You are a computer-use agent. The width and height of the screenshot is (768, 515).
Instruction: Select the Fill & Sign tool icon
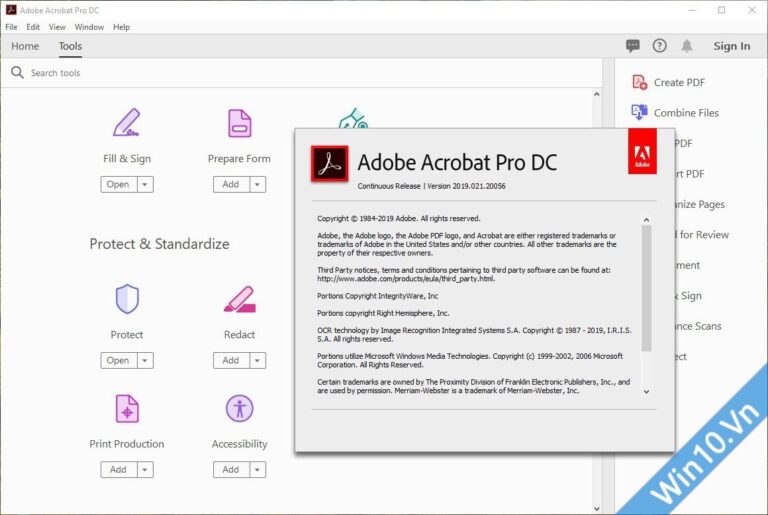126,123
